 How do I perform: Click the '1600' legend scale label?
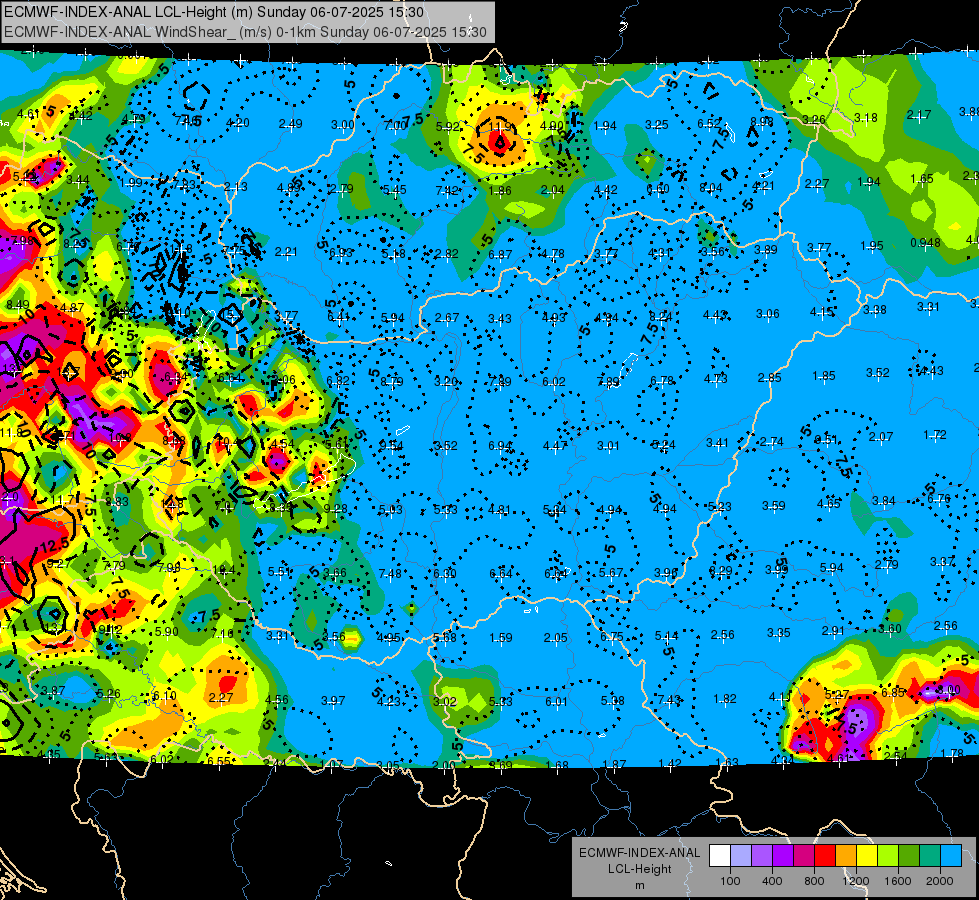point(898,881)
